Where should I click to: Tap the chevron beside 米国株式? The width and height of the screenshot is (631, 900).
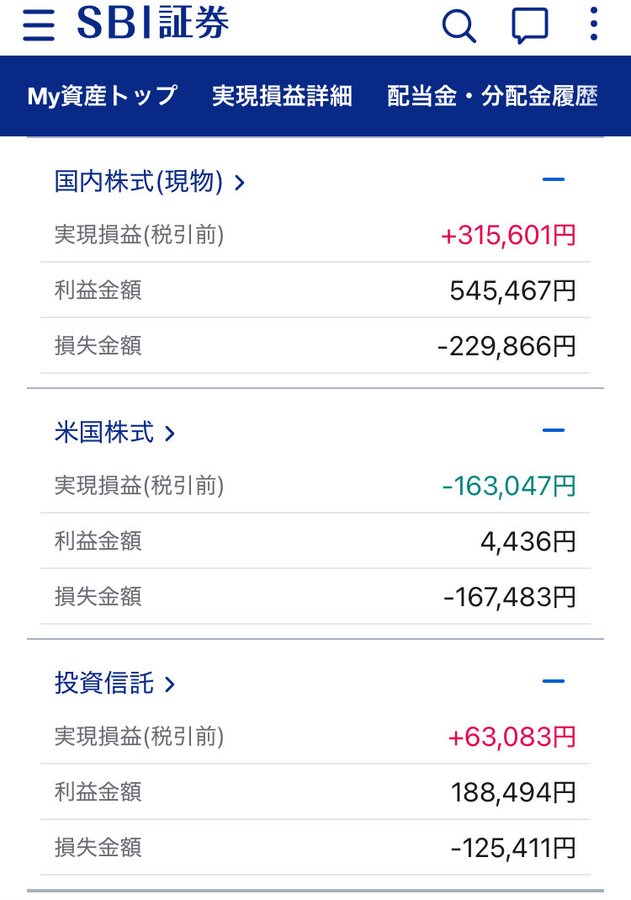pyautogui.click(x=169, y=433)
